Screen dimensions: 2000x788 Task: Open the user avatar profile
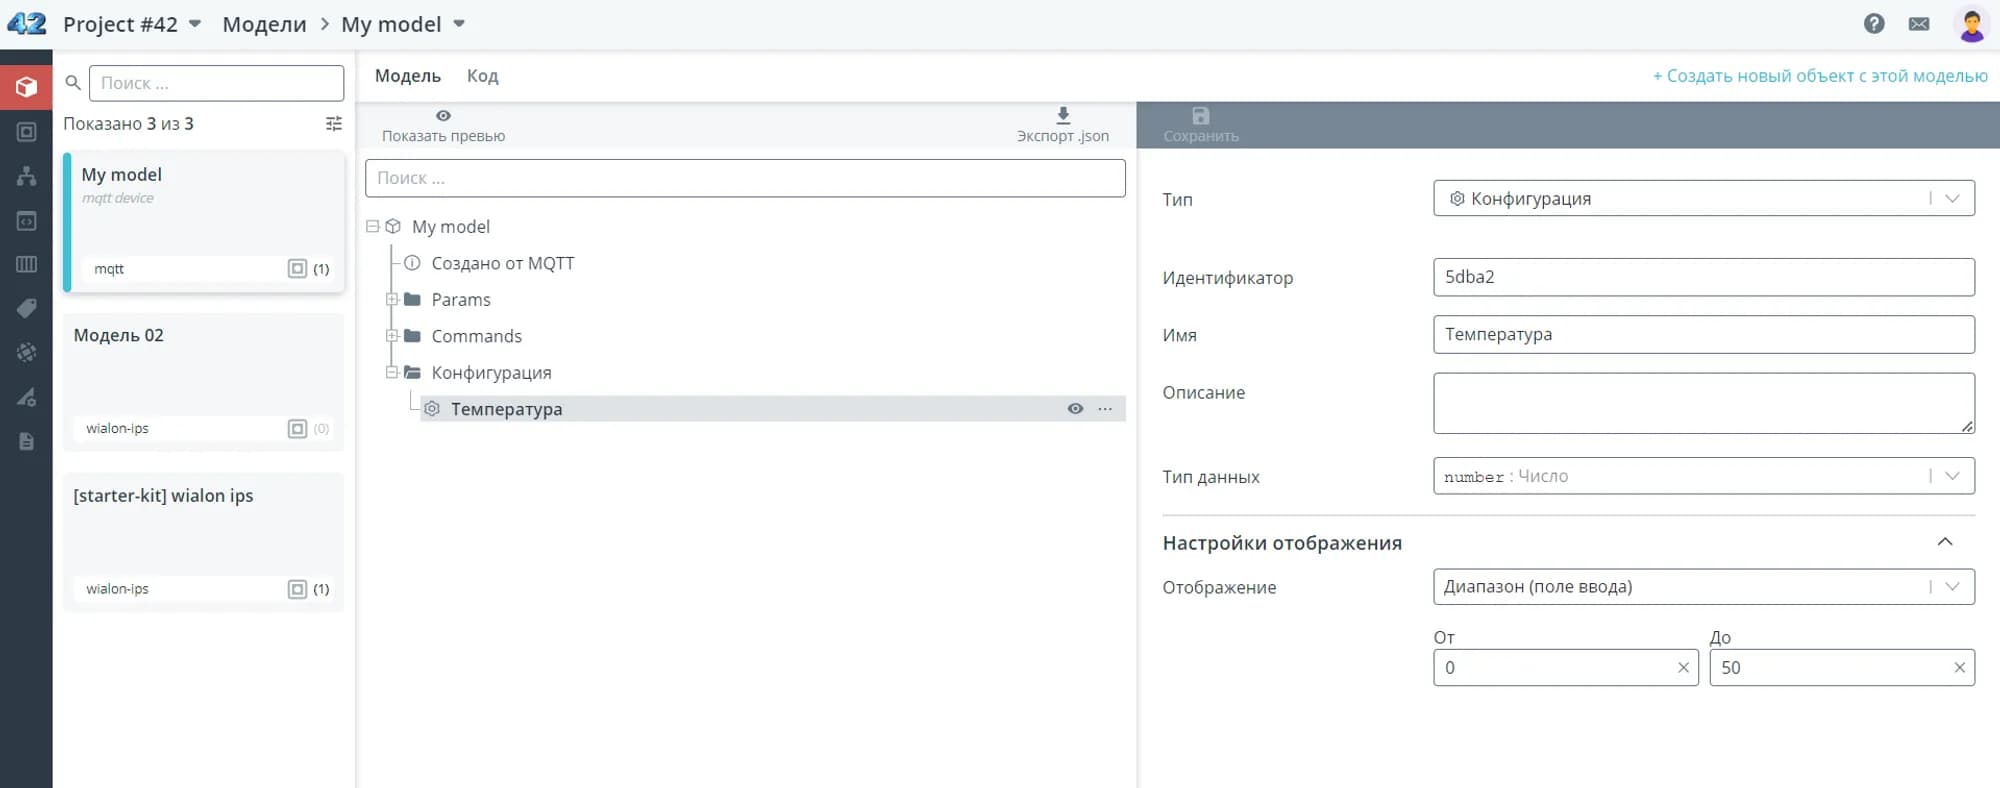tap(1971, 25)
